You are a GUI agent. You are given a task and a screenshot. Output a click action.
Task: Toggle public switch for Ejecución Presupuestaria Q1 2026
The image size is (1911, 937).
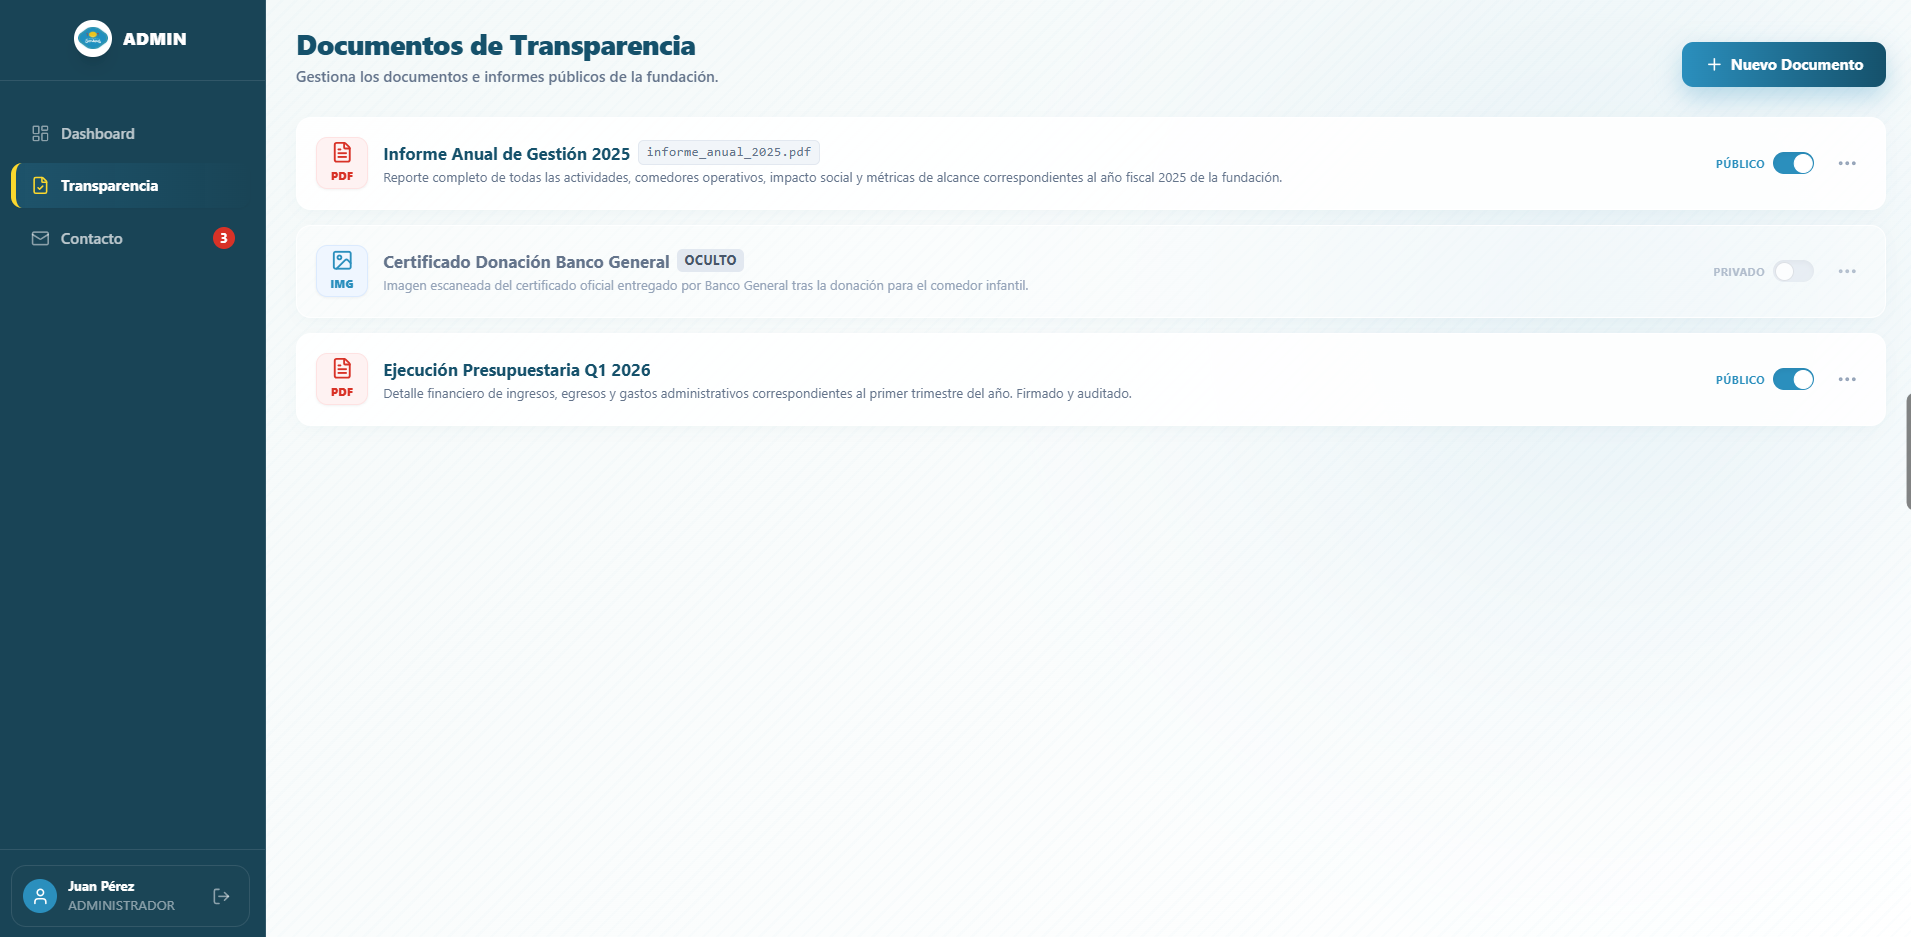[x=1793, y=379]
